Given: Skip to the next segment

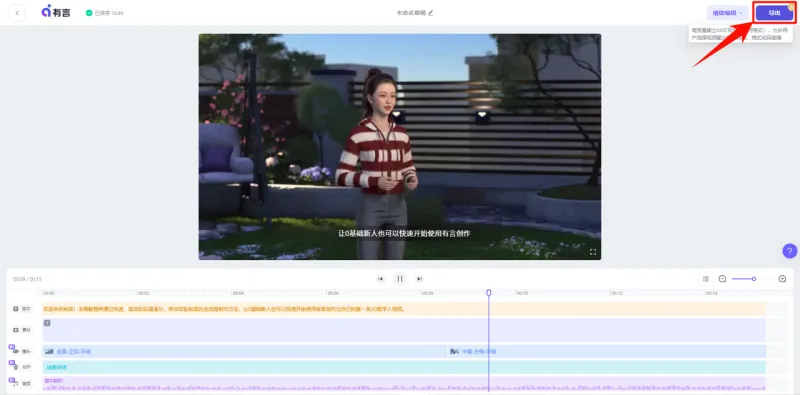Looking at the screenshot, I should point(419,279).
